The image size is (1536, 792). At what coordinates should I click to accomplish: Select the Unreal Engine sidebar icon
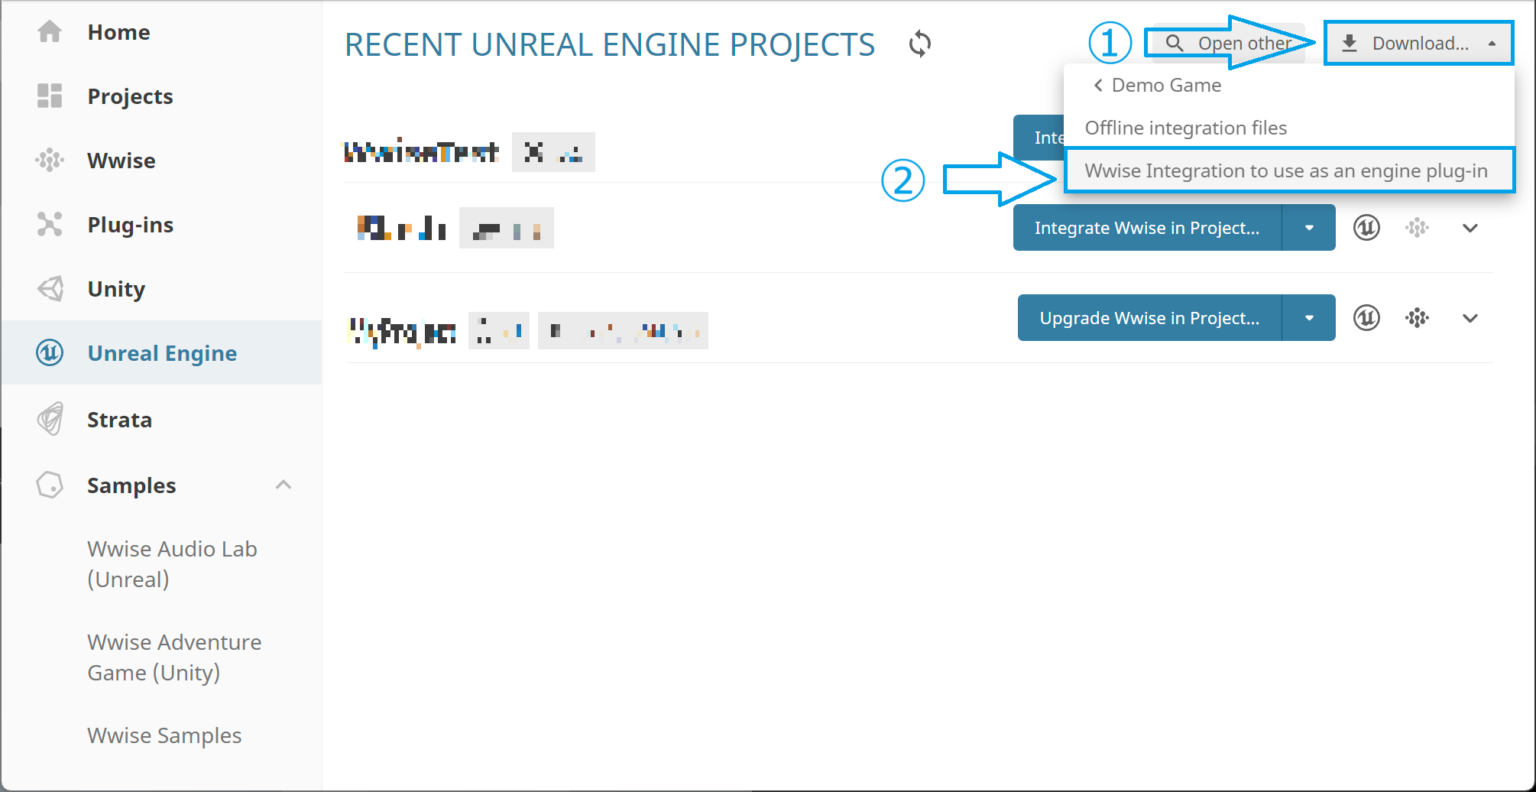pos(49,352)
